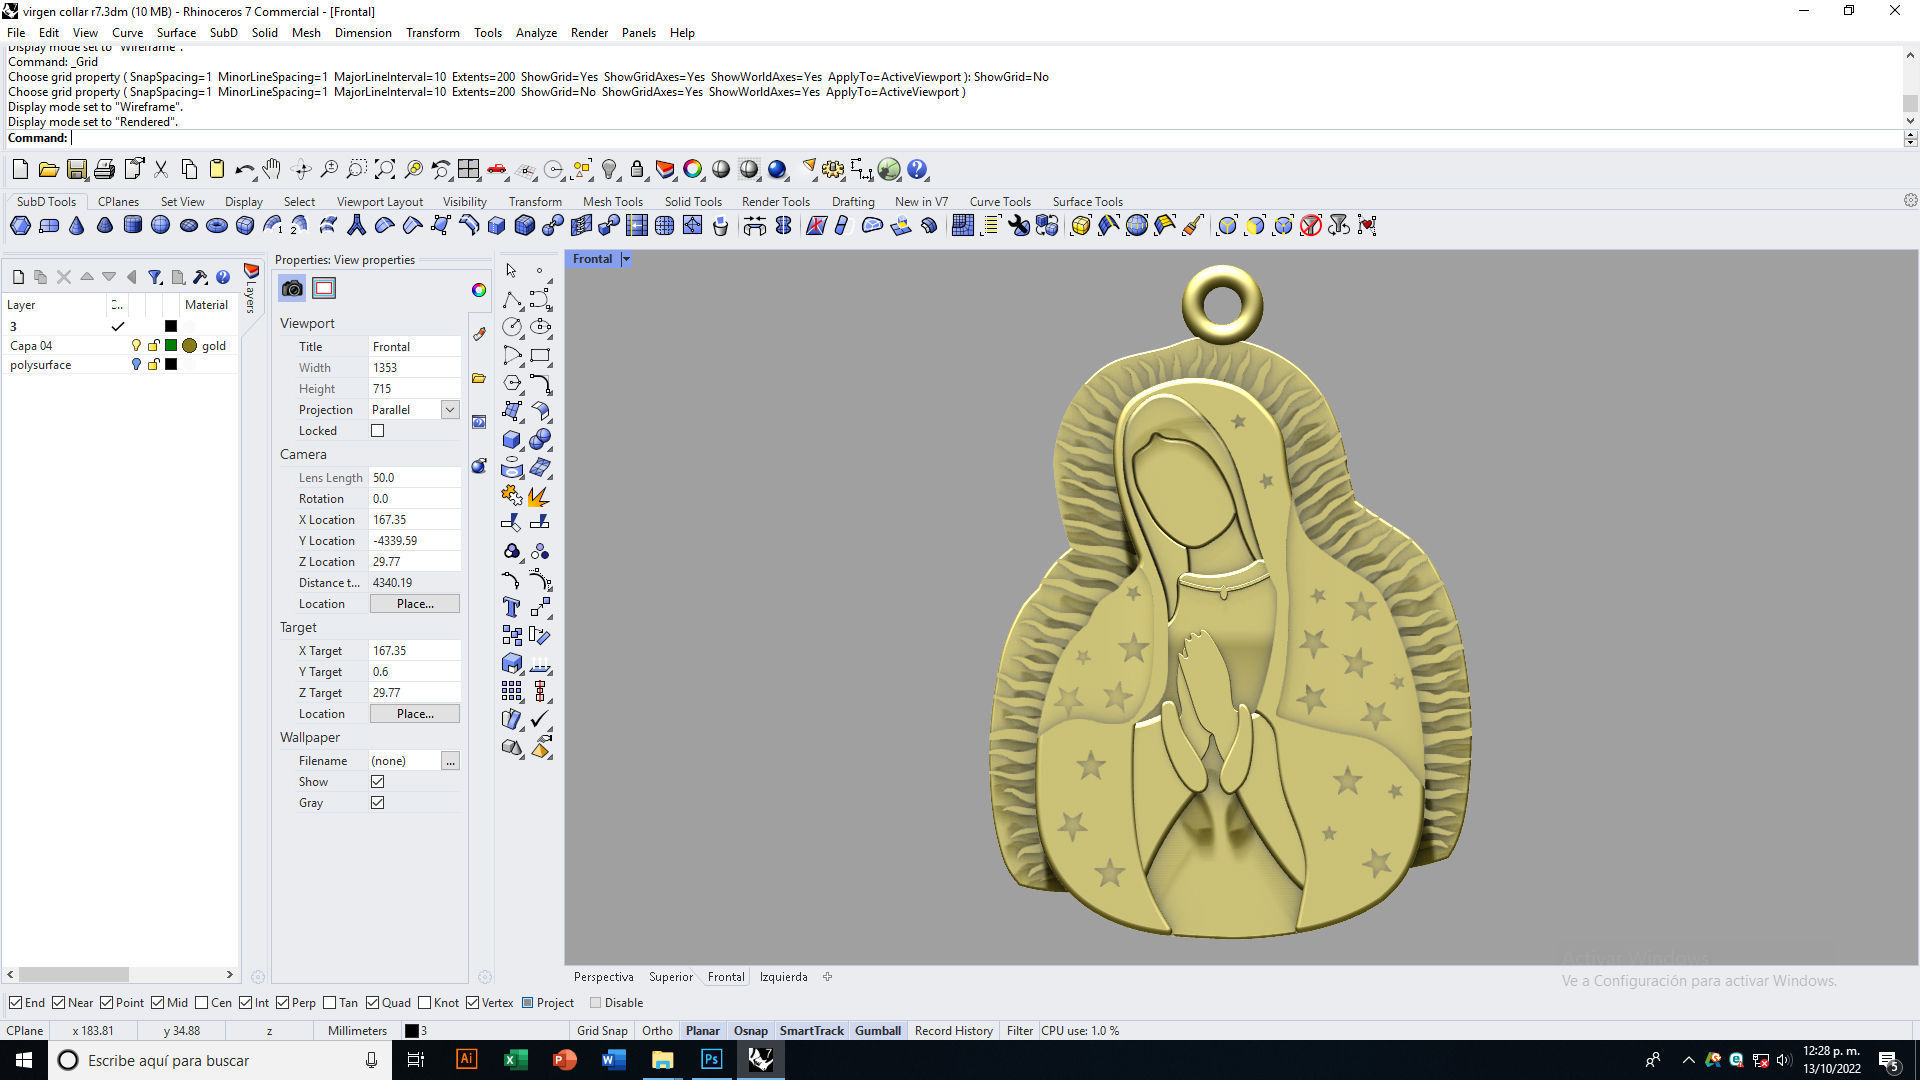Click the color wheel Object Properties icon
This screenshot has width=1920, height=1080.
pos(693,169)
